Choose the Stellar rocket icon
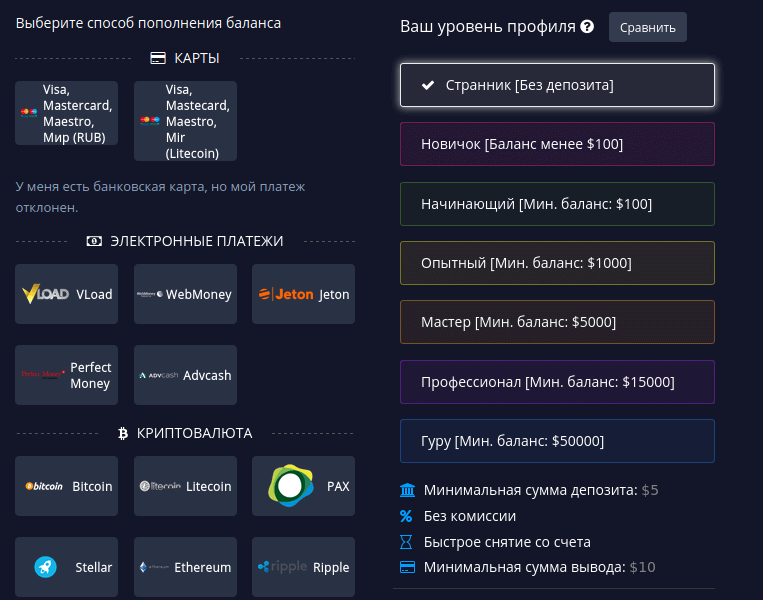The width and height of the screenshot is (763, 600). pyautogui.click(x=44, y=567)
